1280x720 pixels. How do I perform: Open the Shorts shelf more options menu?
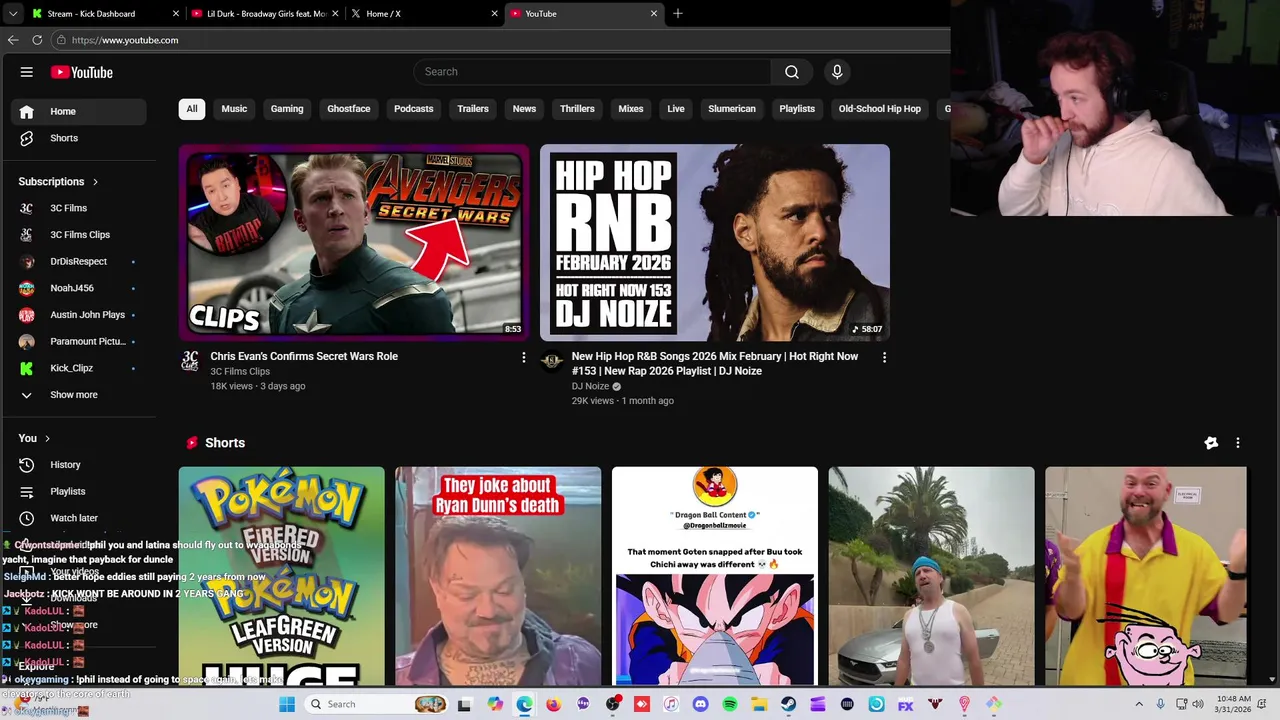pyautogui.click(x=1237, y=443)
